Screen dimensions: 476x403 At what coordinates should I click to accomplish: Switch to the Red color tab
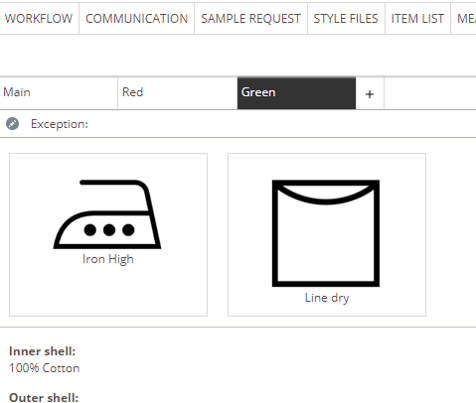tap(177, 93)
